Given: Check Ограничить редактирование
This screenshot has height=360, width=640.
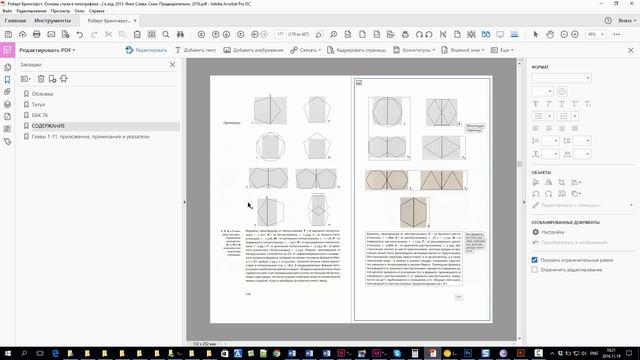Looking at the screenshot, I should click(534, 269).
